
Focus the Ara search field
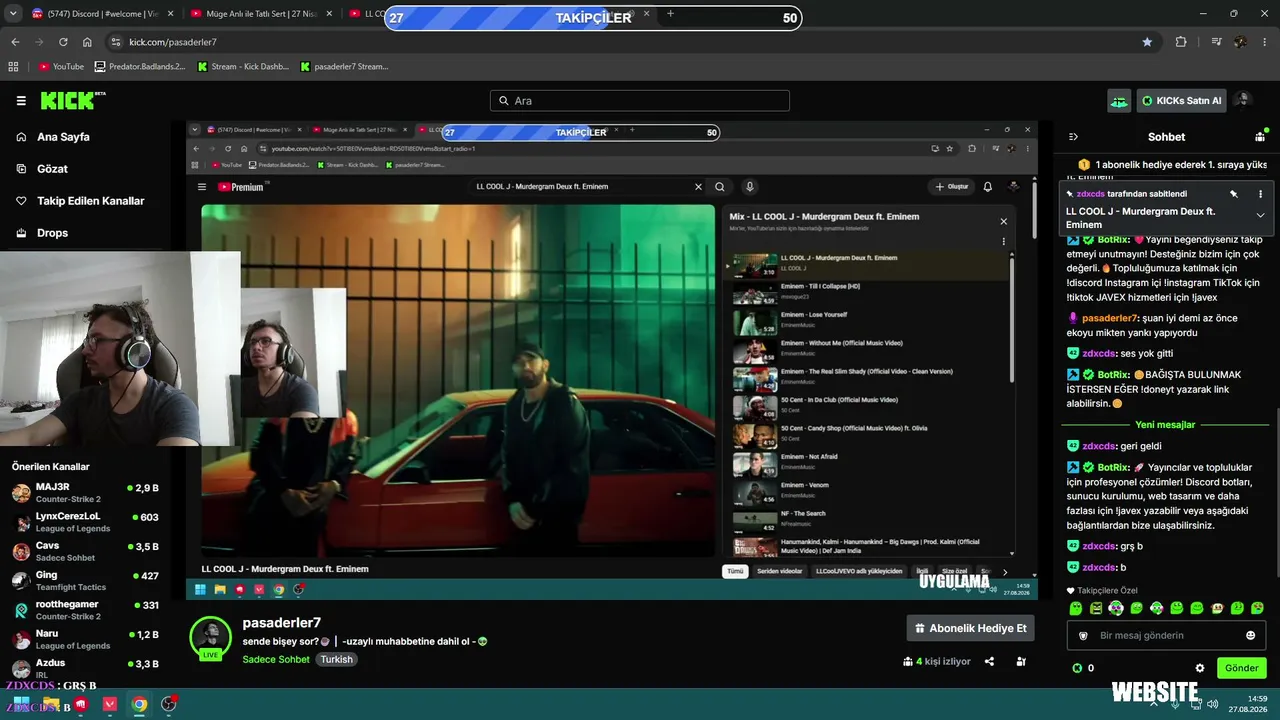coord(640,101)
